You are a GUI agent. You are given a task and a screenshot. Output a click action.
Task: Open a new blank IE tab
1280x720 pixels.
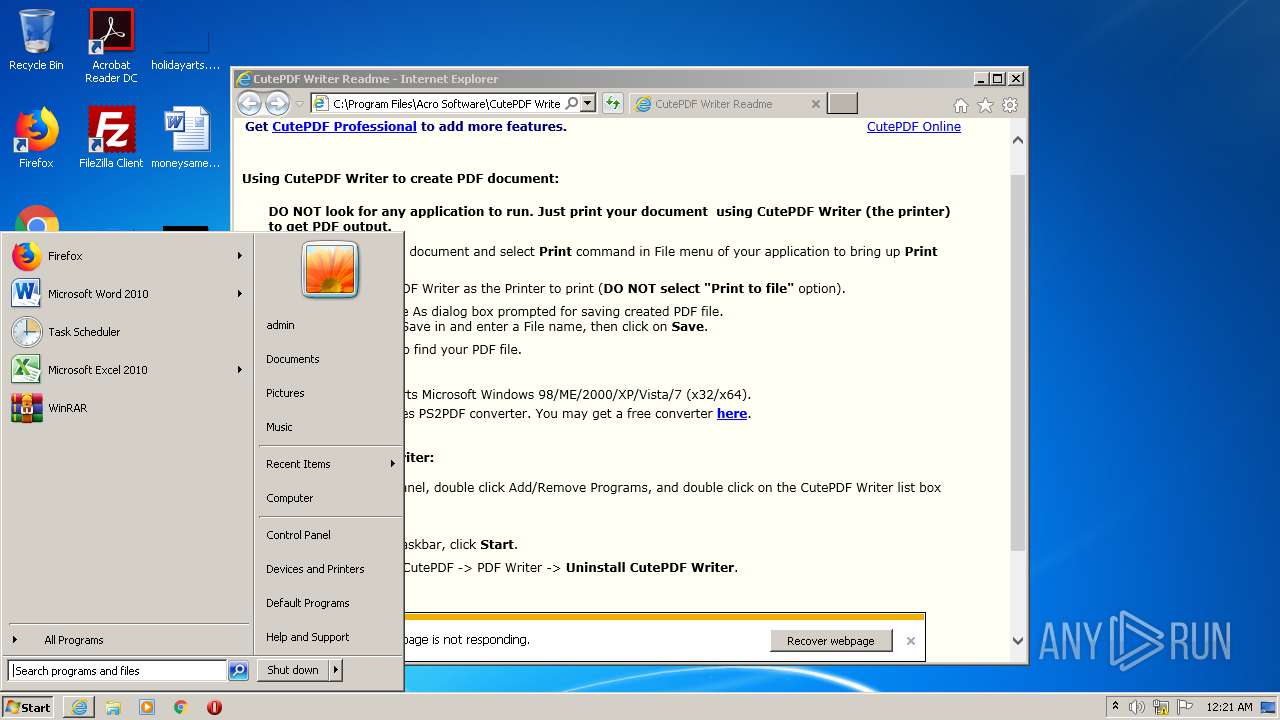click(x=843, y=104)
